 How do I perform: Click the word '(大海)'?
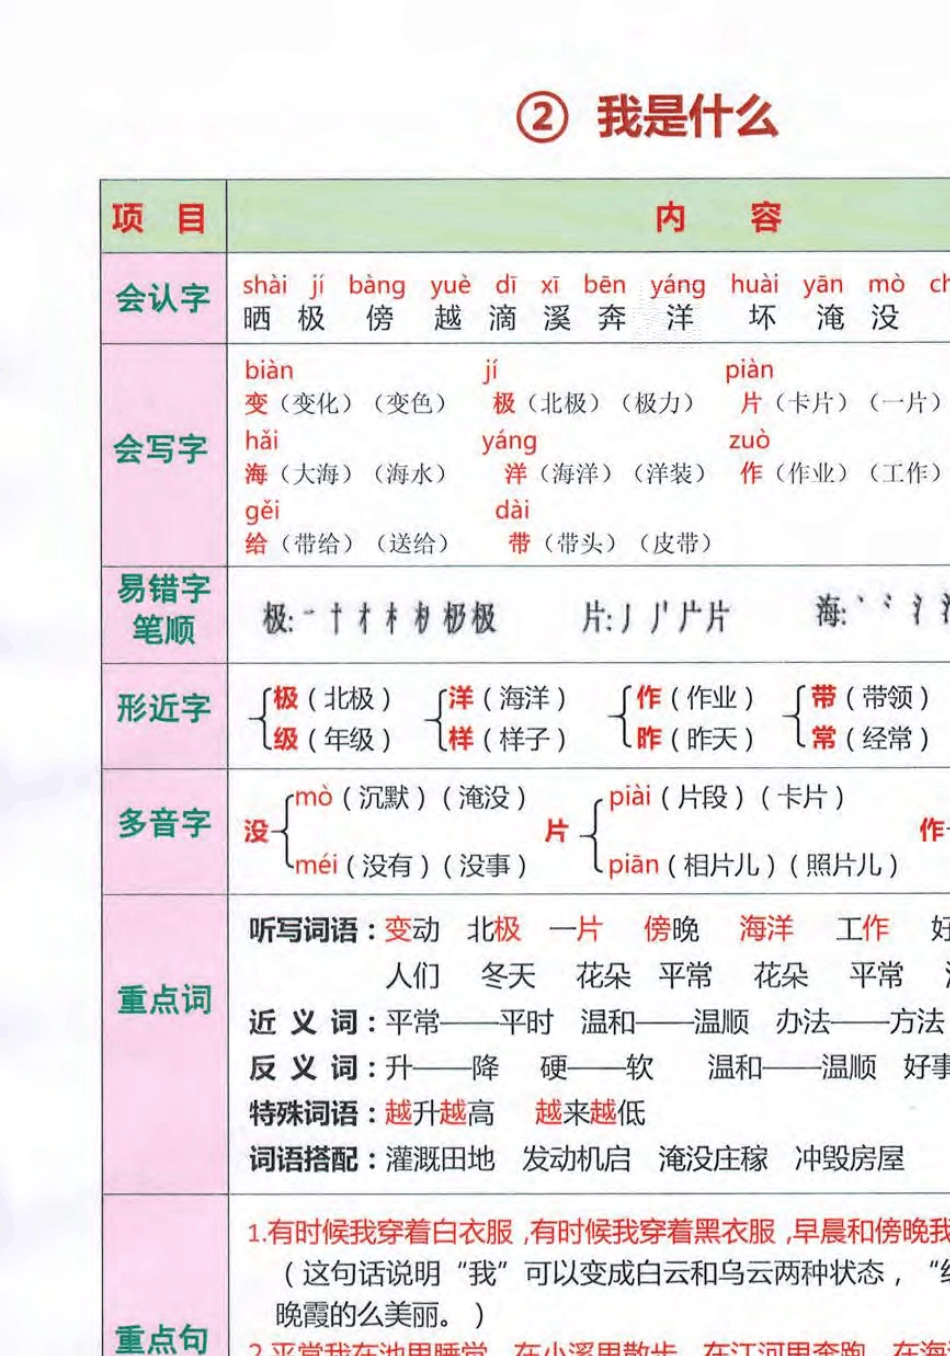[x=317, y=474]
